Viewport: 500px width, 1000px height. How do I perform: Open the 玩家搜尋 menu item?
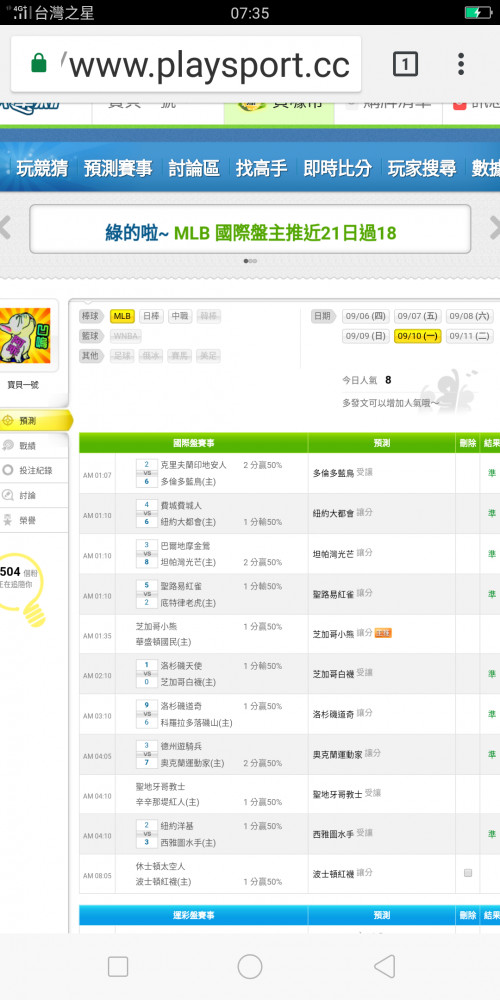point(422,168)
